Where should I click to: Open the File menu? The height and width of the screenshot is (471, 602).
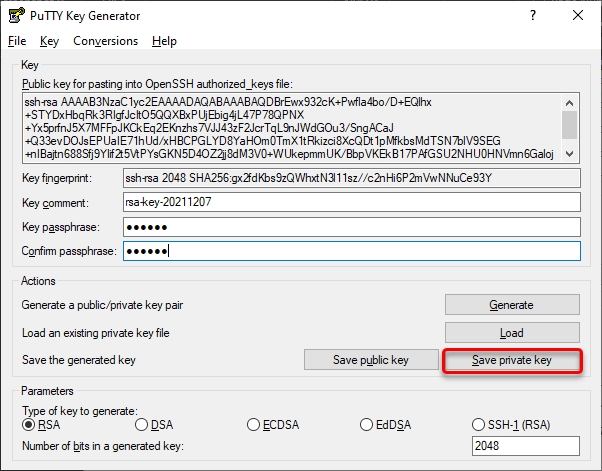click(17, 41)
